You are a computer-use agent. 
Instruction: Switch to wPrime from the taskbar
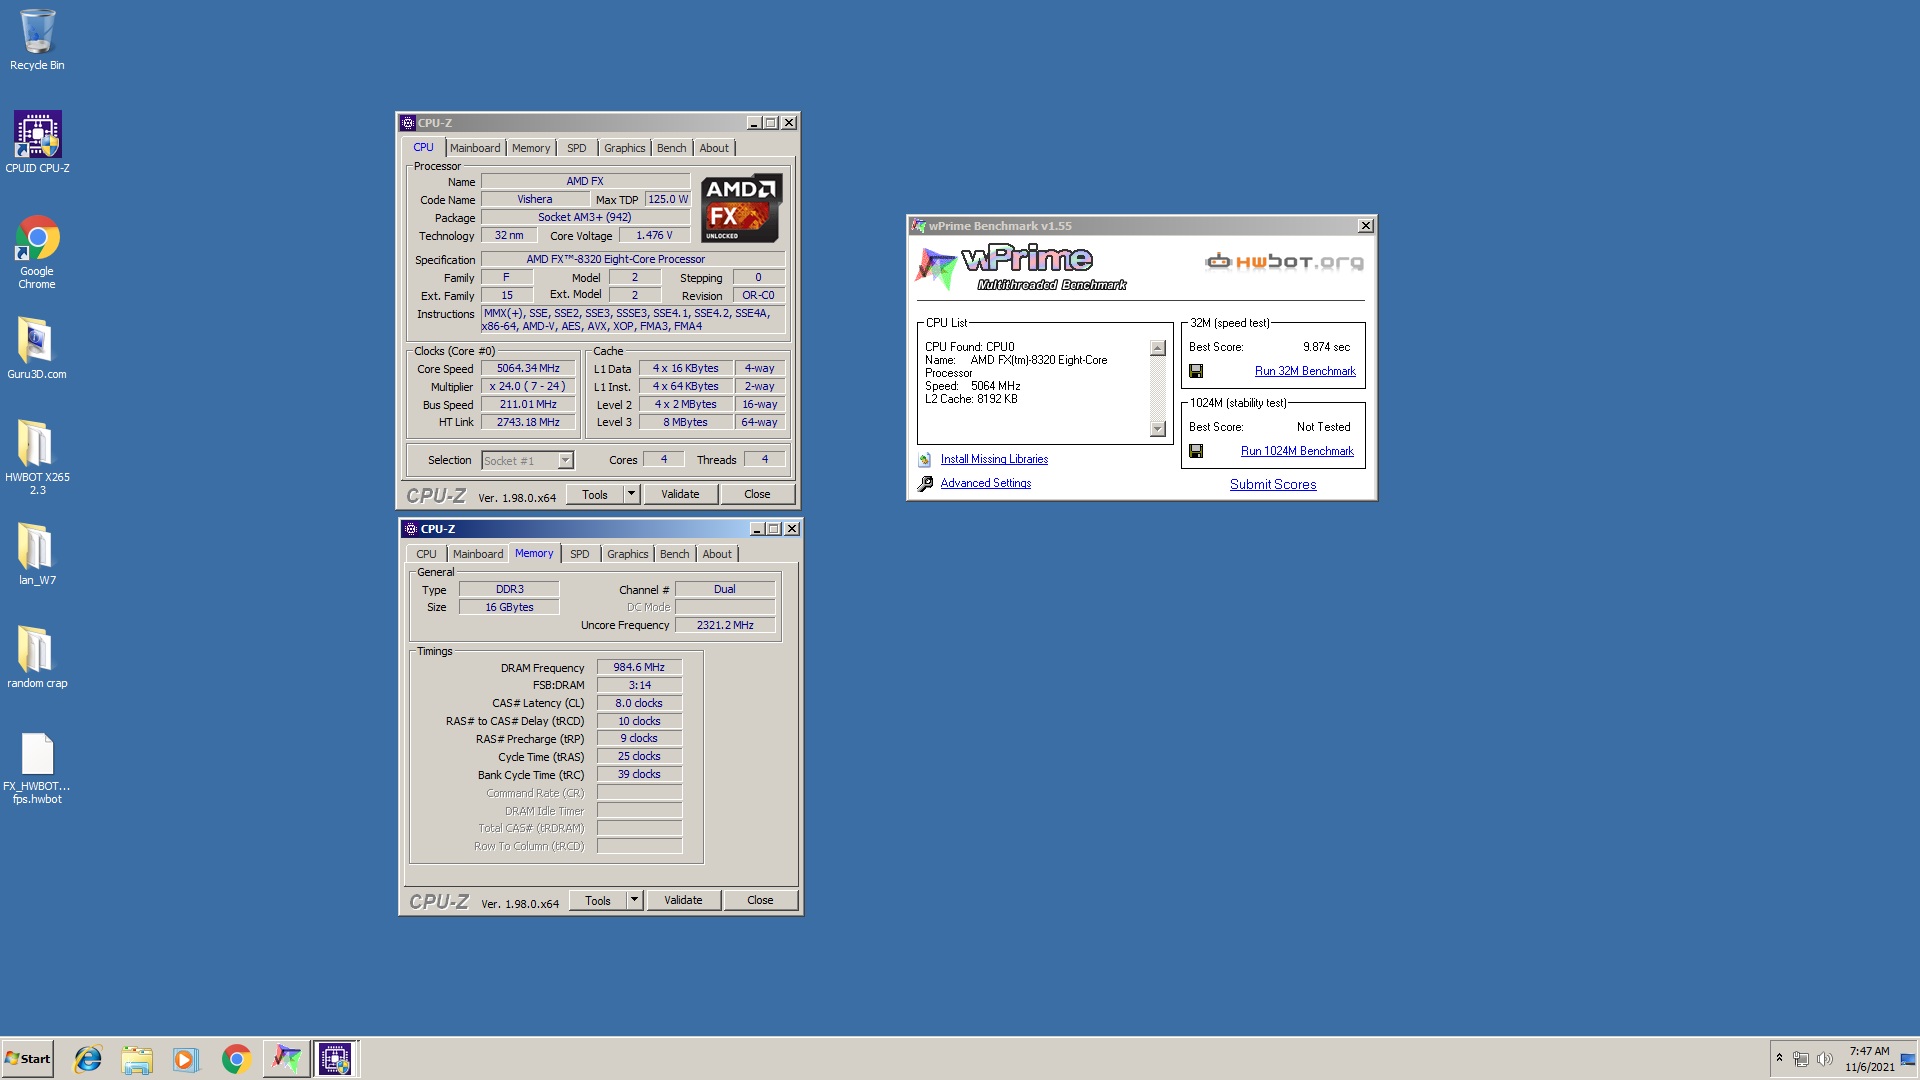pos(286,1059)
